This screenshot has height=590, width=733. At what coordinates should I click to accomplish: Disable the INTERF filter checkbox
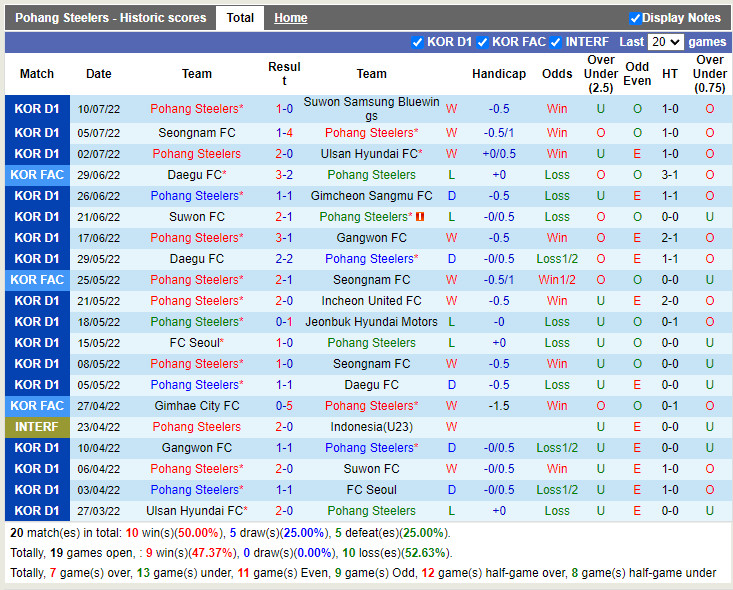pos(556,42)
